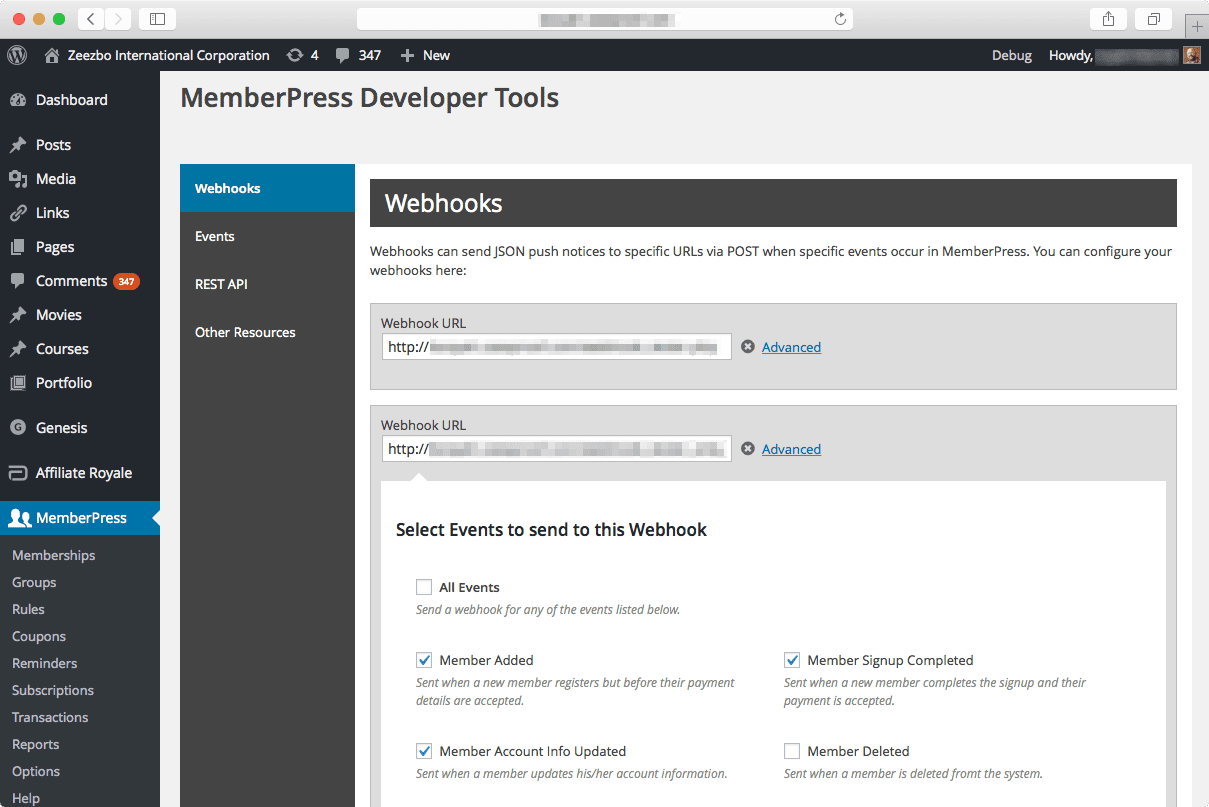
Task: Expand Advanced options for first webhook
Action: (791, 347)
